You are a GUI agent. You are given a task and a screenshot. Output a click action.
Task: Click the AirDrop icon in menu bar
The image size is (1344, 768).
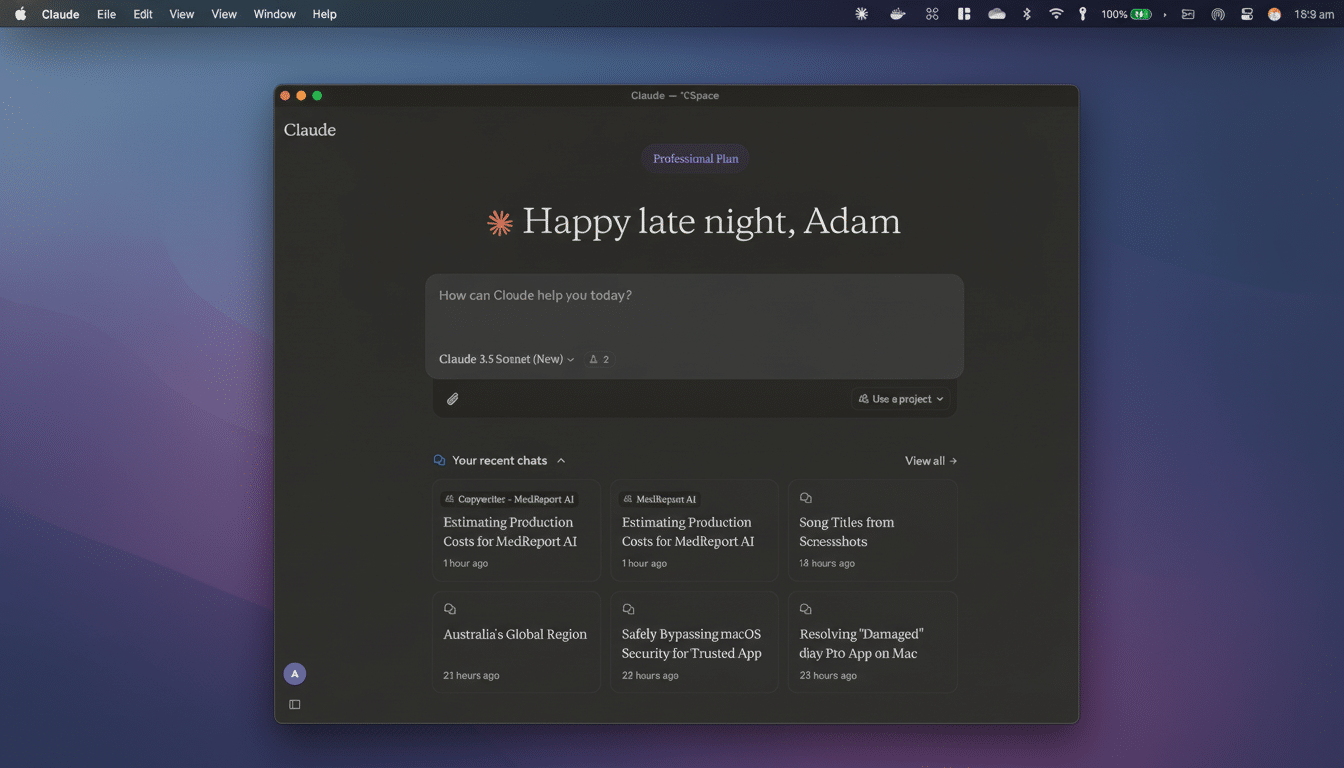click(x=1218, y=14)
